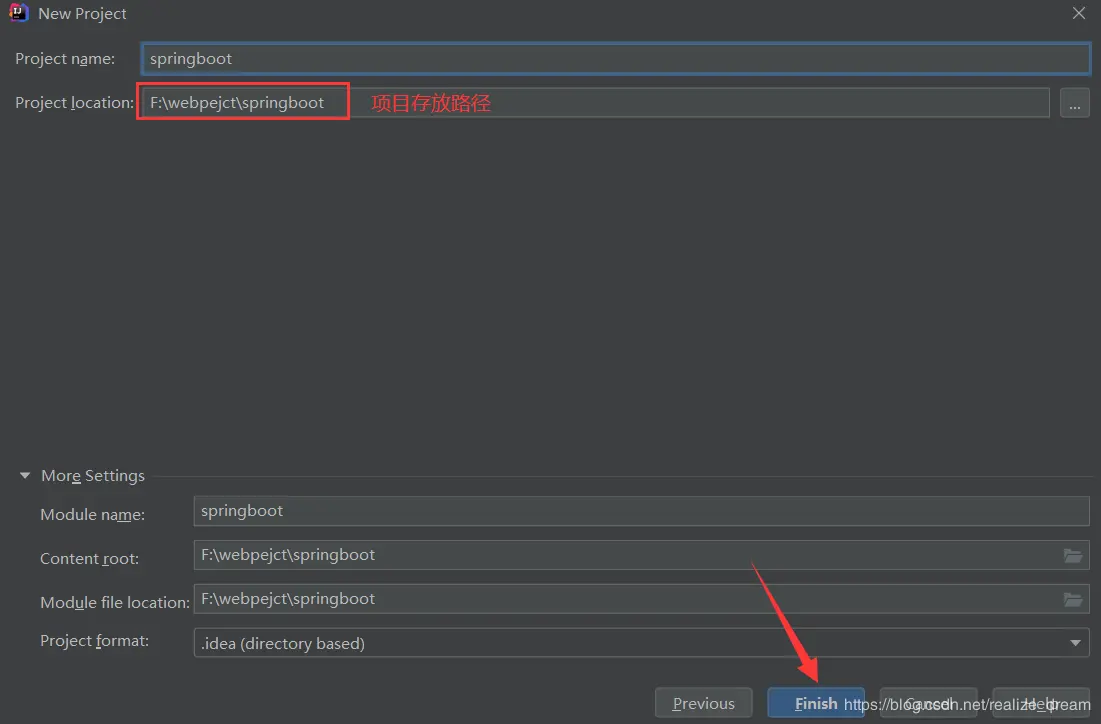Close the New Project dialog
1101x724 pixels.
[x=1079, y=13]
